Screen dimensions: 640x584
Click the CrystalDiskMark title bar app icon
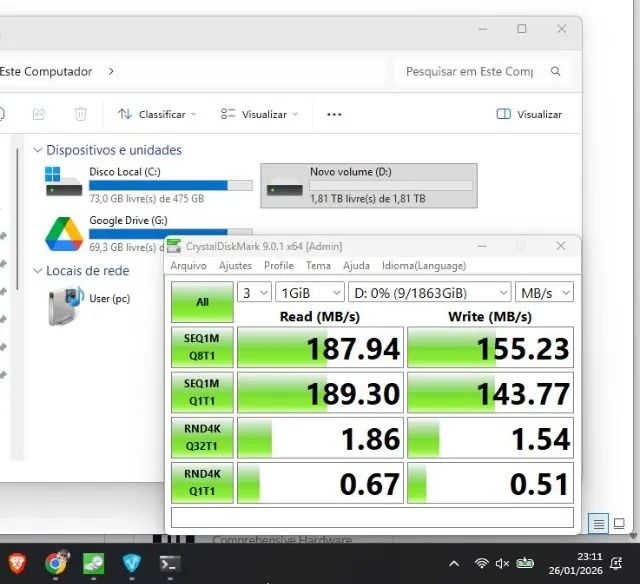(174, 246)
